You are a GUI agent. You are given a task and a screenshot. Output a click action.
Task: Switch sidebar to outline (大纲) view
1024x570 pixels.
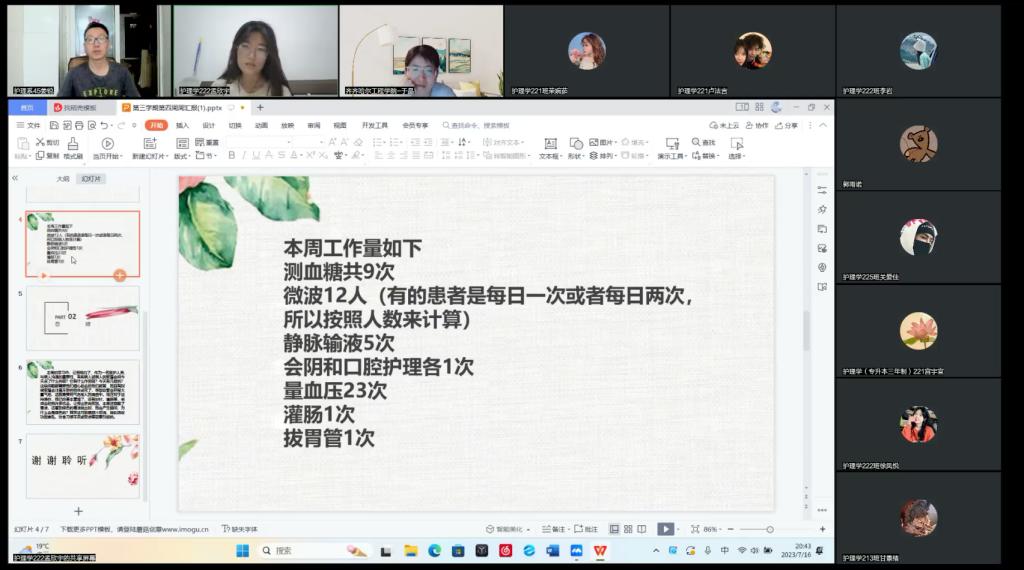[62, 179]
